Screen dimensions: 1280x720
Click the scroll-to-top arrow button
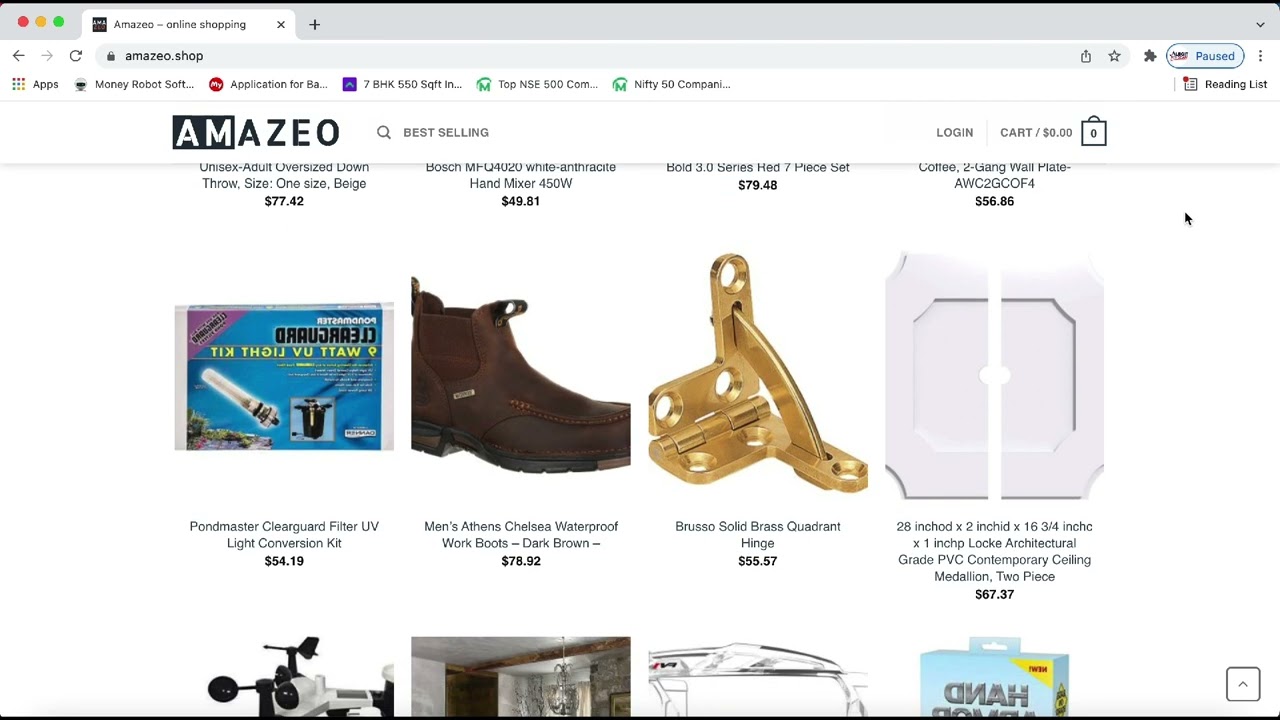1243,684
